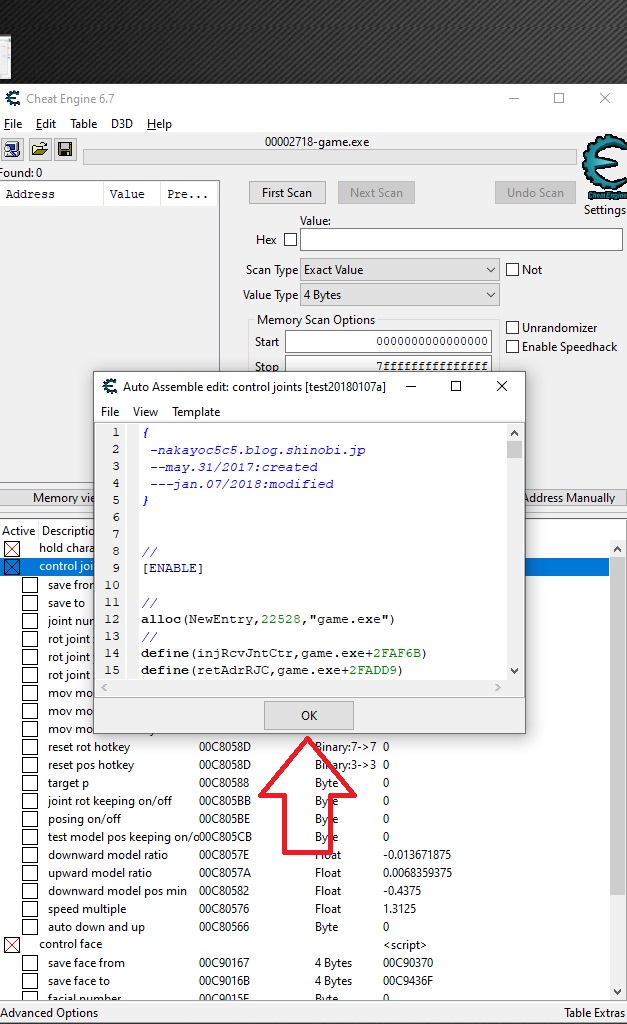This screenshot has width=627, height=1024.
Task: Toggle active box for save face from
Action: click(x=30, y=963)
